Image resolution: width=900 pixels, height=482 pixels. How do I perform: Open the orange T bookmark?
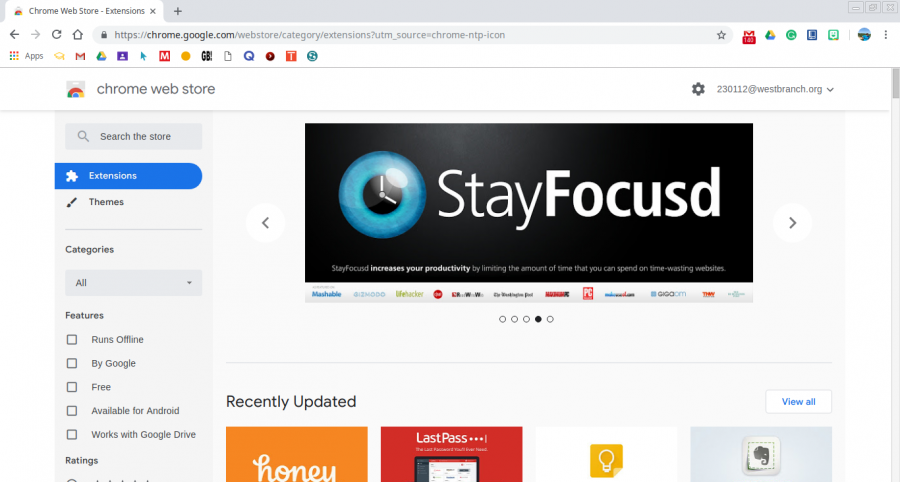point(291,56)
